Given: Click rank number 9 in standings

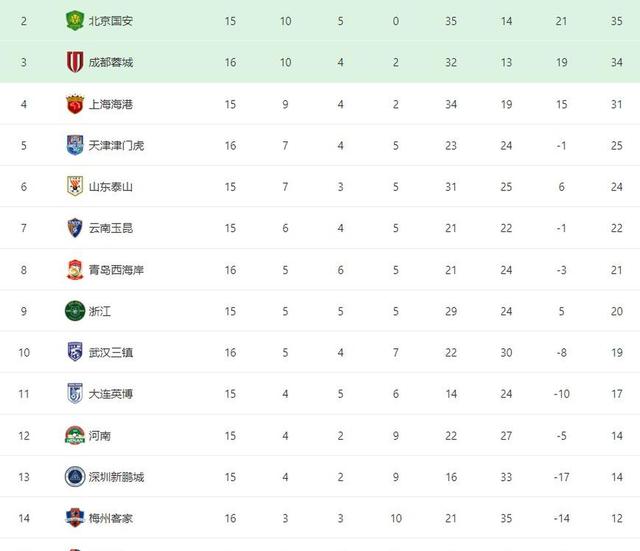Looking at the screenshot, I should tap(24, 311).
